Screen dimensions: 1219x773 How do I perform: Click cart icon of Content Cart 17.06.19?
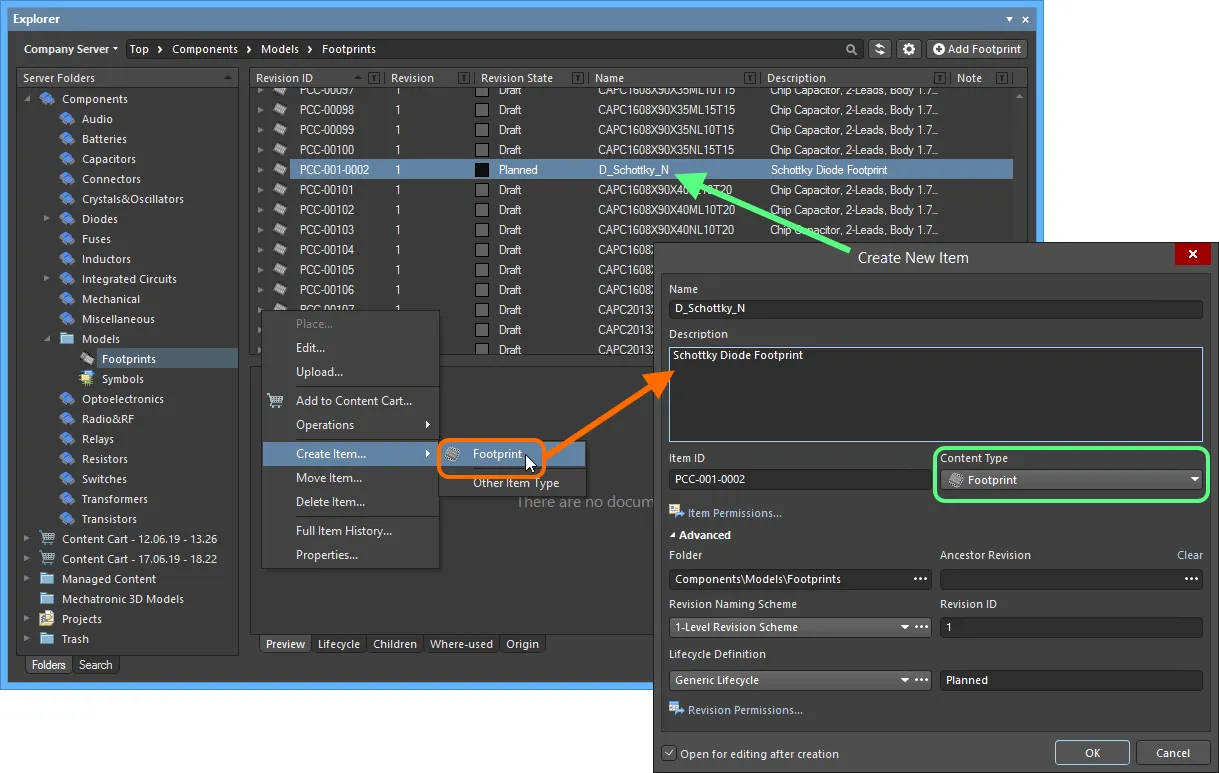(x=47, y=559)
